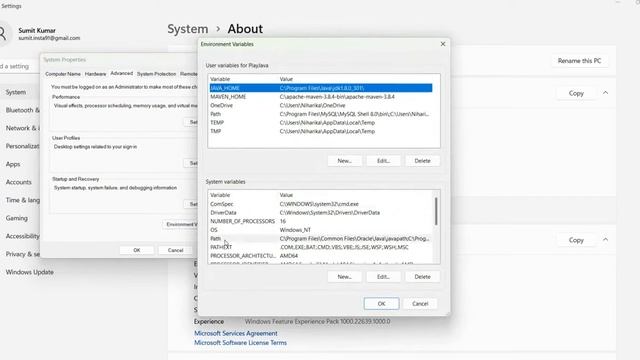Screen dimensions: 640x360
Task: Select MAVEN_HOME user variable row
Action: click(x=321, y=97)
